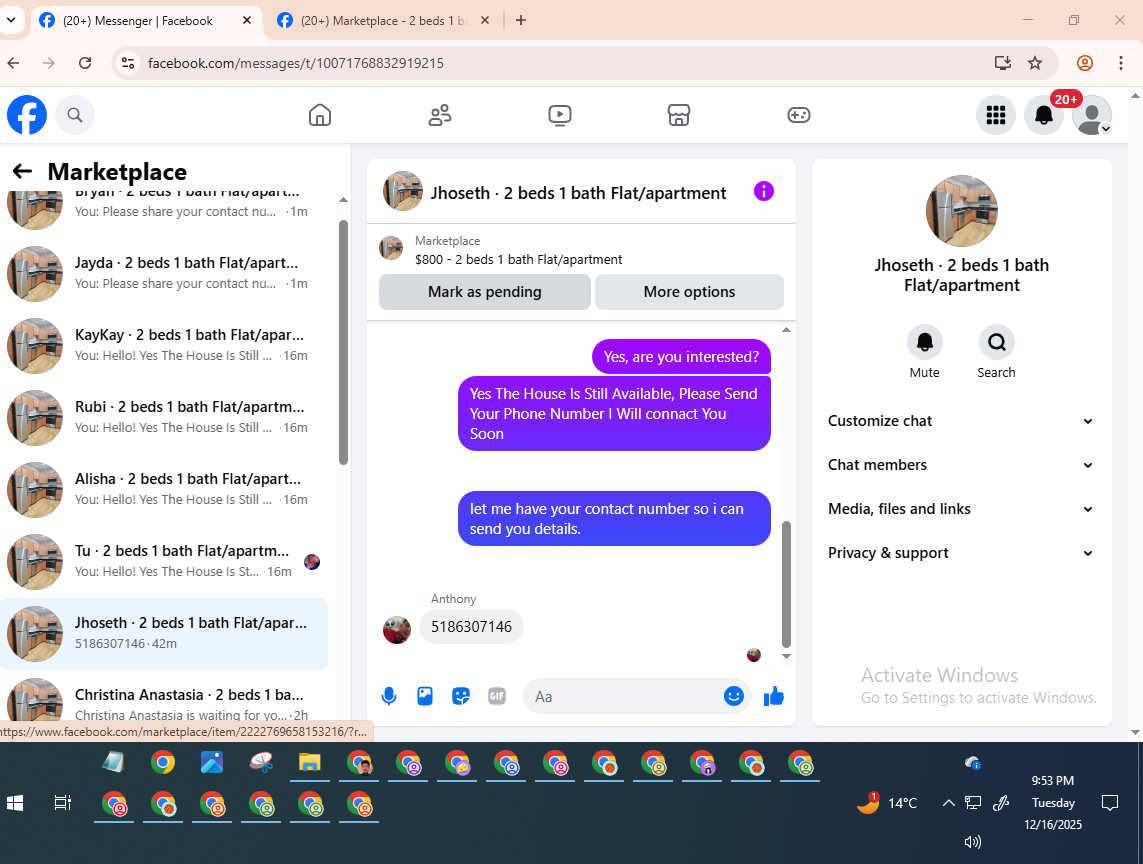This screenshot has width=1143, height=864.
Task: Open the Facebook menu grid icon
Action: pos(996,115)
